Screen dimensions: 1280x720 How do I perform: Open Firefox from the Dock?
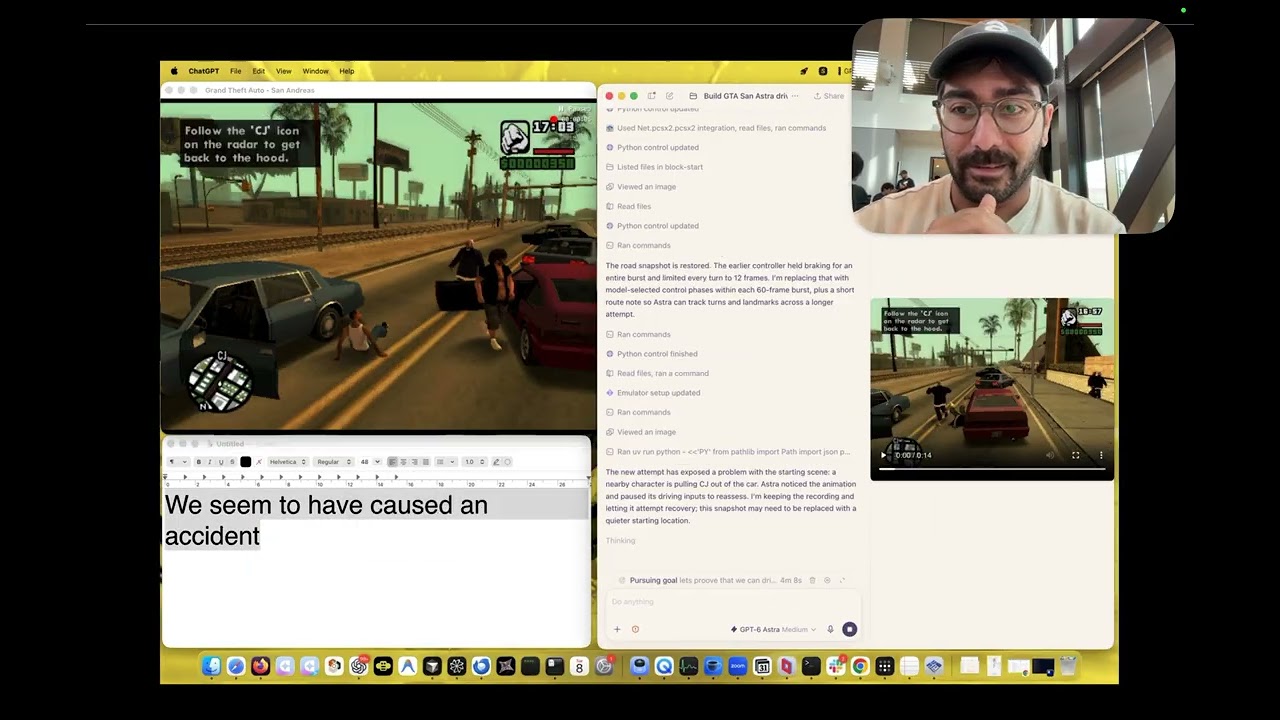click(260, 666)
